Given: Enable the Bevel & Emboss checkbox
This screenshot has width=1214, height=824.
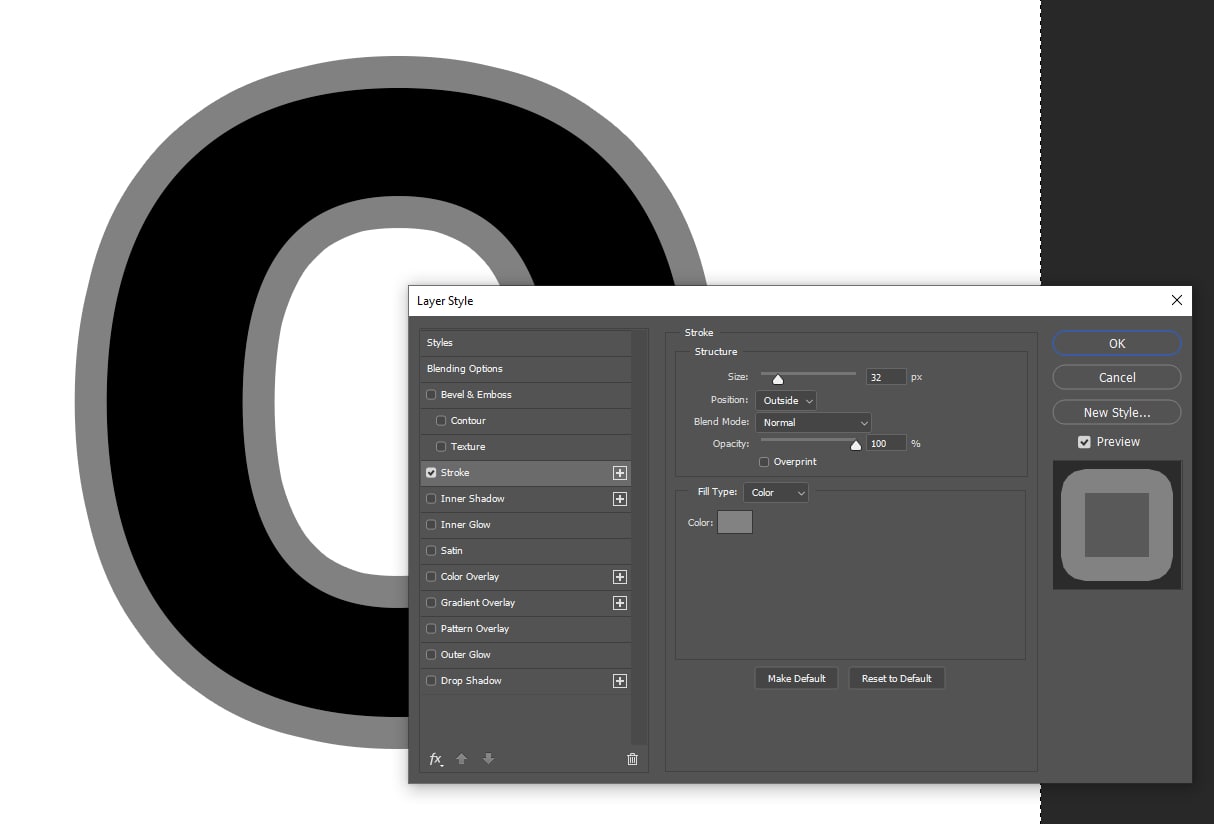Looking at the screenshot, I should pyautogui.click(x=431, y=395).
